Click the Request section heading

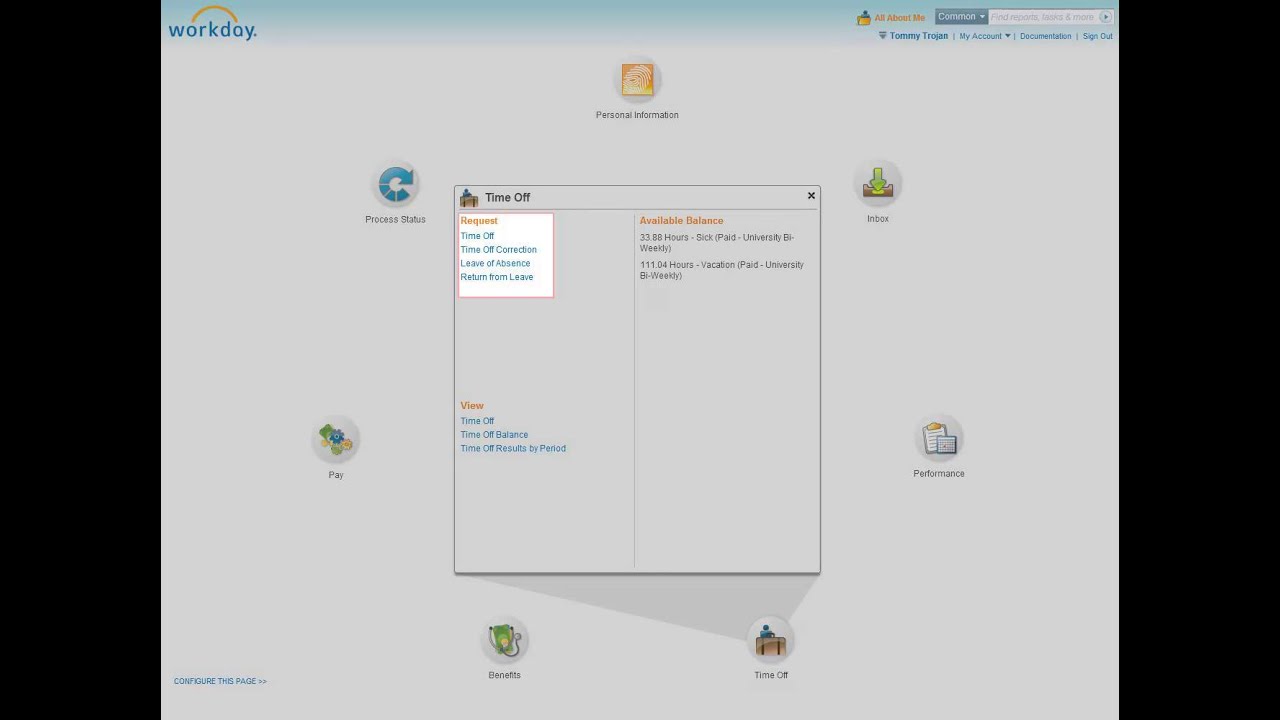point(478,221)
